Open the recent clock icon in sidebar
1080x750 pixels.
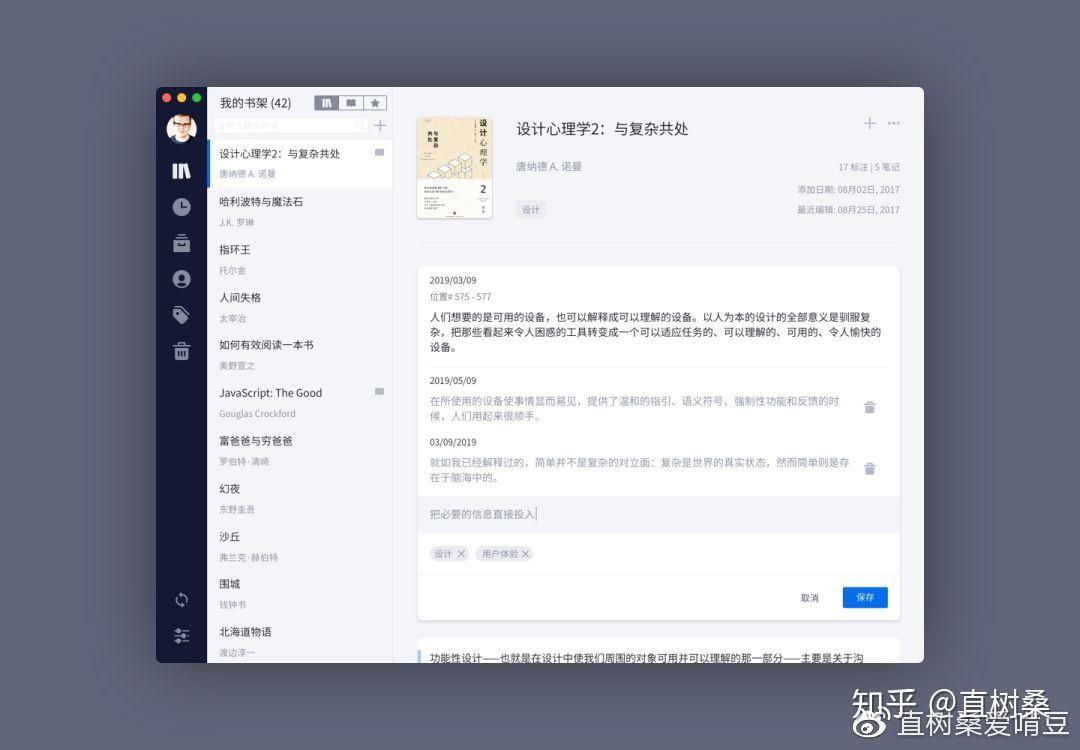point(181,207)
